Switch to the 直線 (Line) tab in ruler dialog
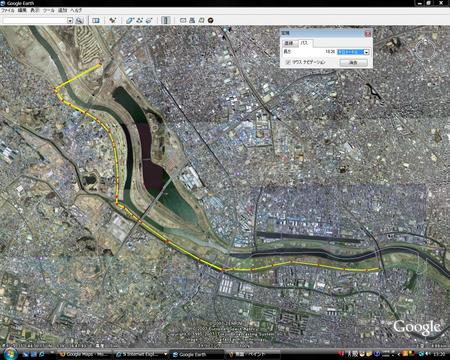Viewport: 450px width, 360px height. (x=289, y=43)
